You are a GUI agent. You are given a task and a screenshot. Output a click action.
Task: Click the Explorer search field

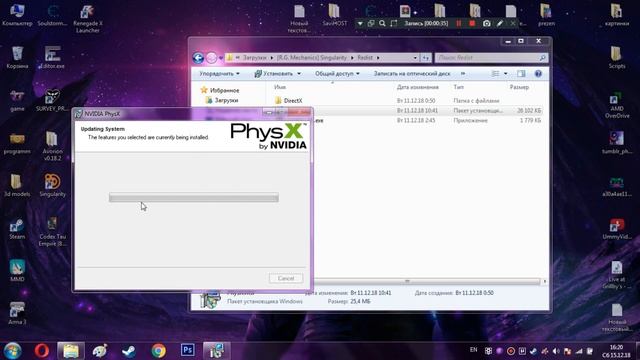coord(491,58)
